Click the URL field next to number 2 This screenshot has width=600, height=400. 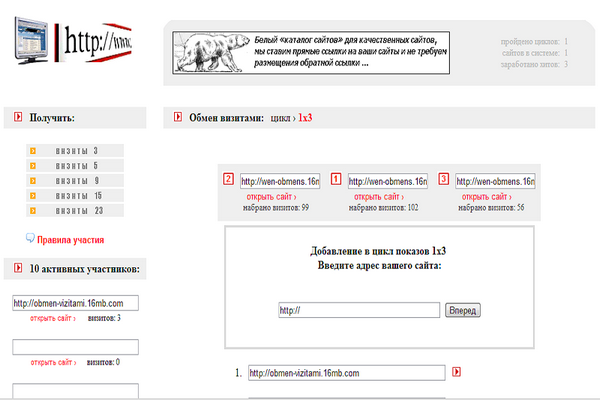coord(280,181)
